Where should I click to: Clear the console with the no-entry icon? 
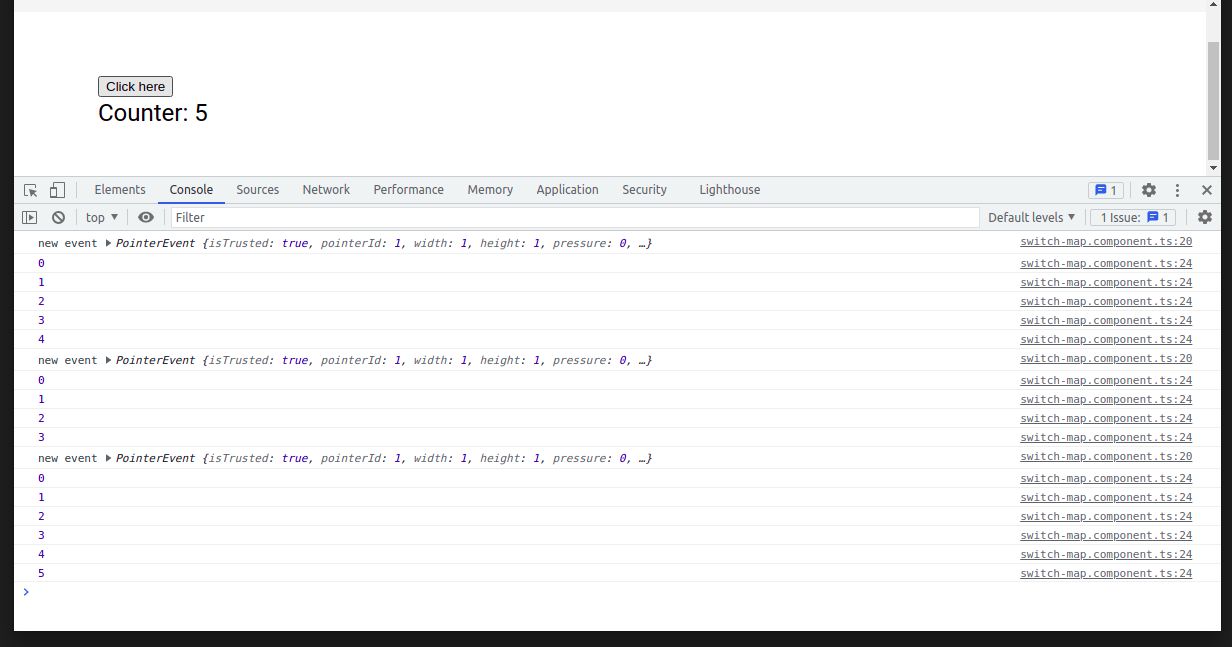[x=58, y=217]
